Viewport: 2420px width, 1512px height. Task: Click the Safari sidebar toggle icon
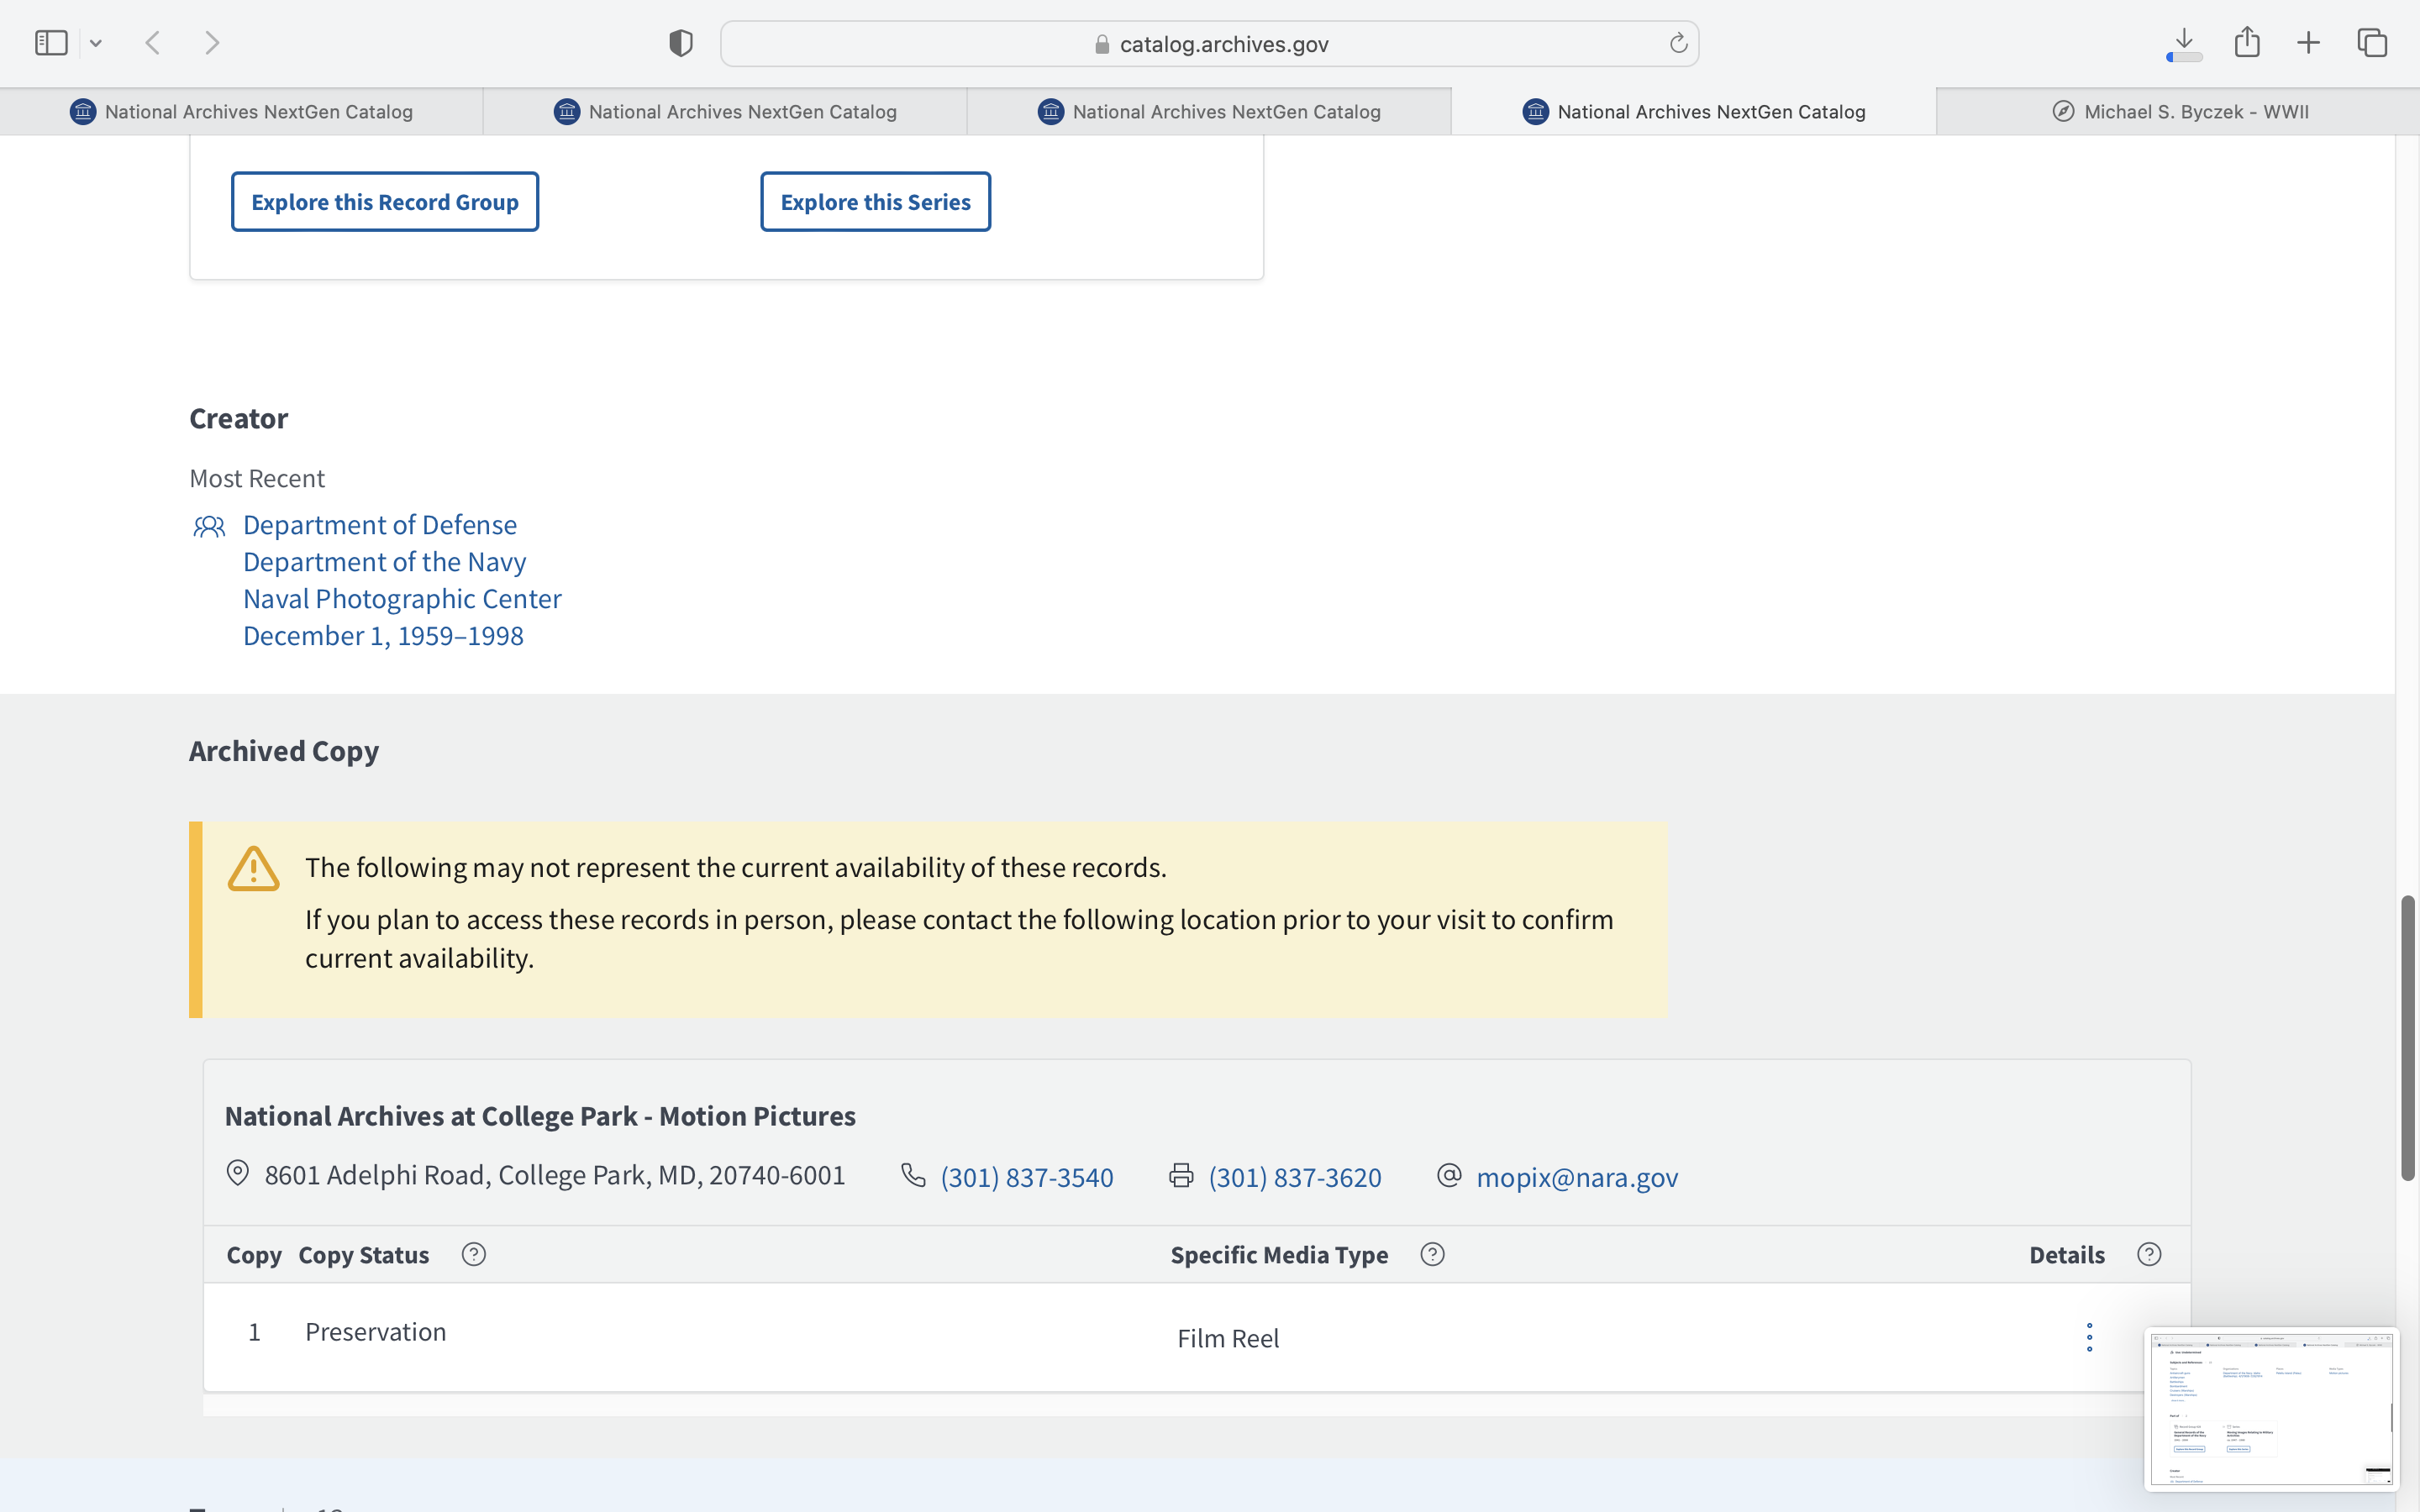pos(51,43)
